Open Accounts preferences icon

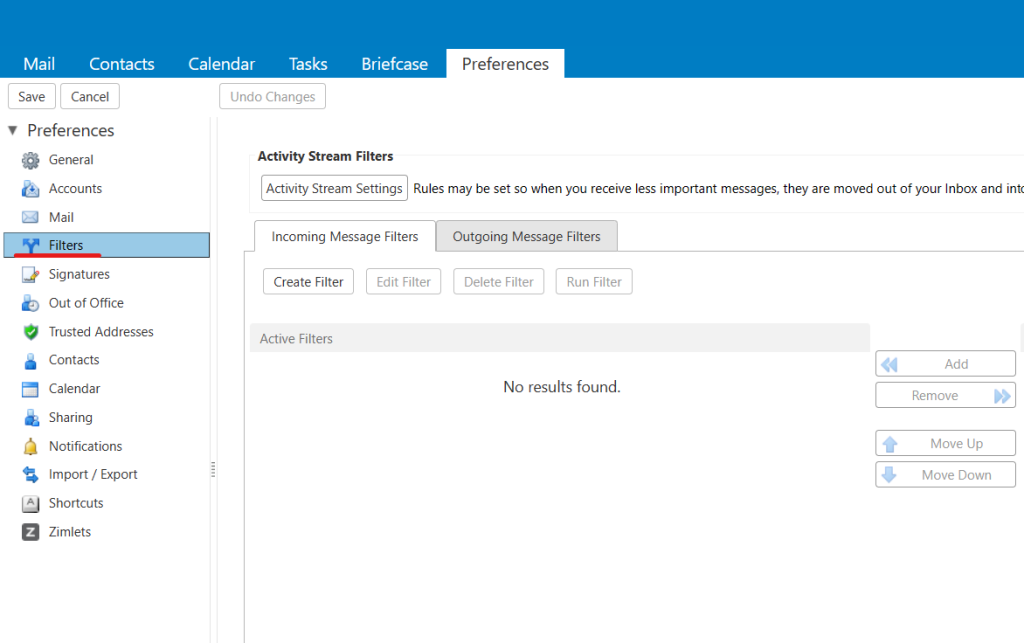tap(31, 189)
